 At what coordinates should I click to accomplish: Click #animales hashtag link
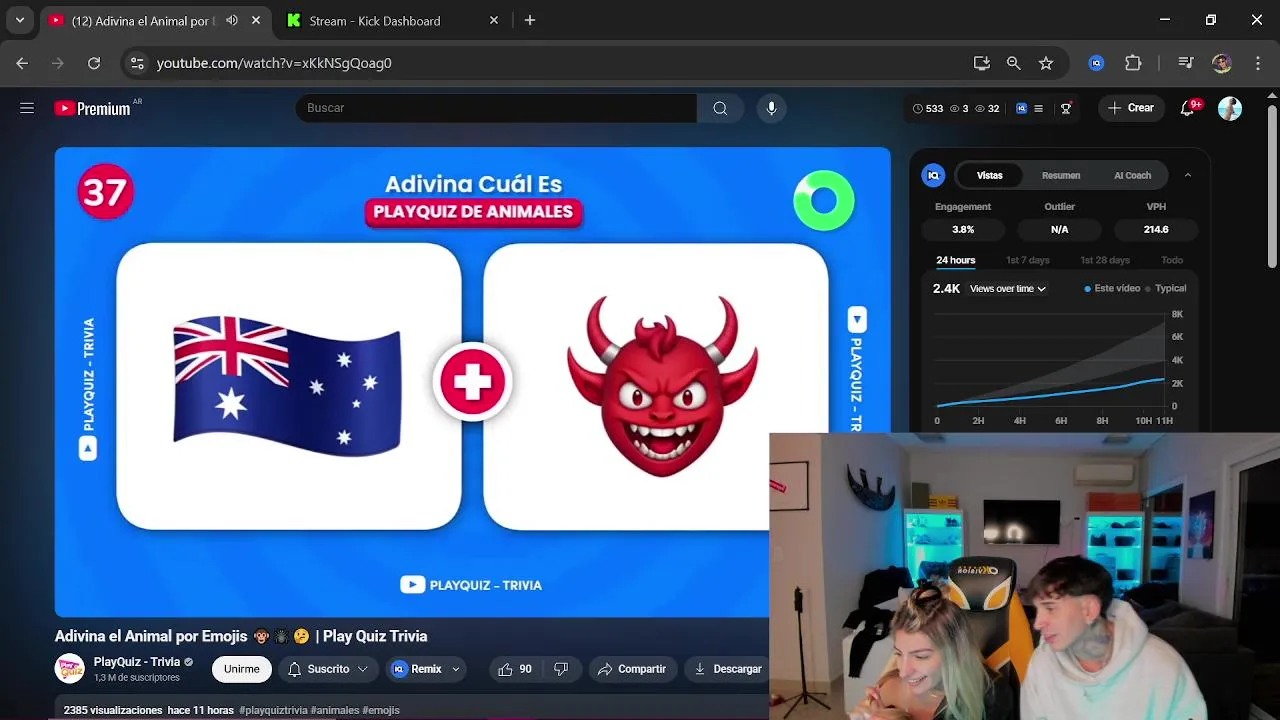(x=335, y=710)
